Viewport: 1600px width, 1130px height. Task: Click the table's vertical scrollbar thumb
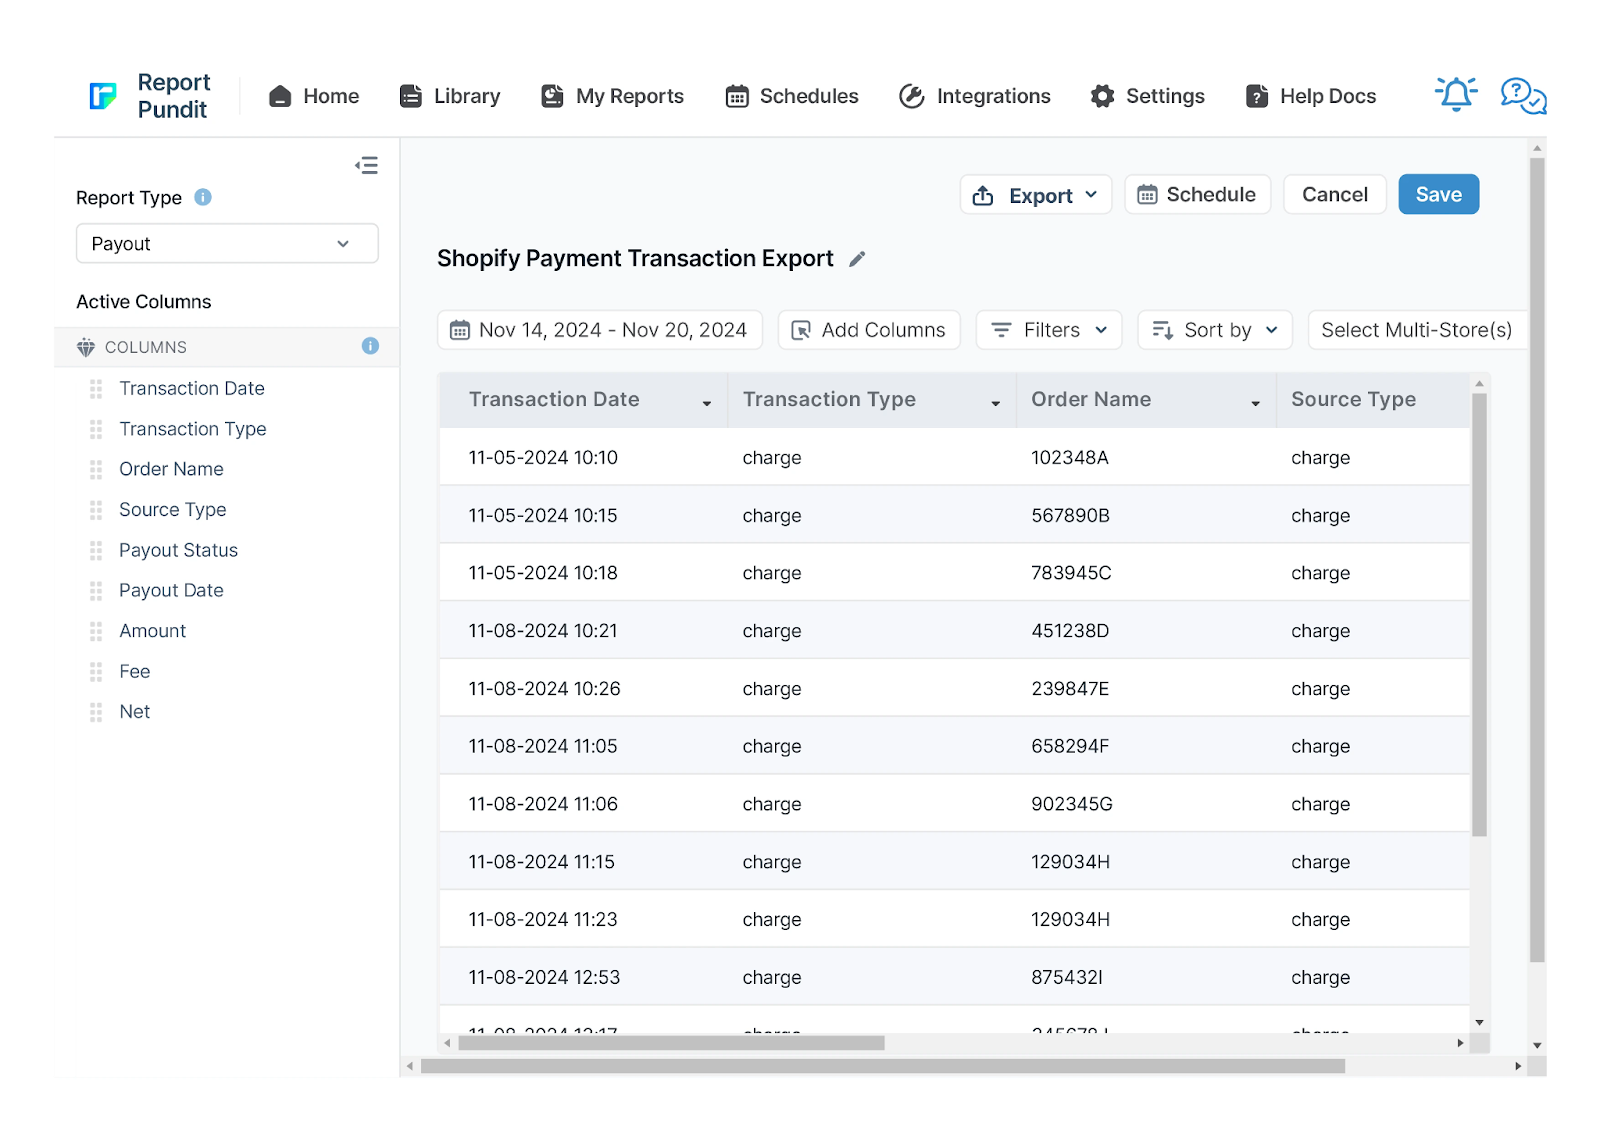pyautogui.click(x=1479, y=615)
